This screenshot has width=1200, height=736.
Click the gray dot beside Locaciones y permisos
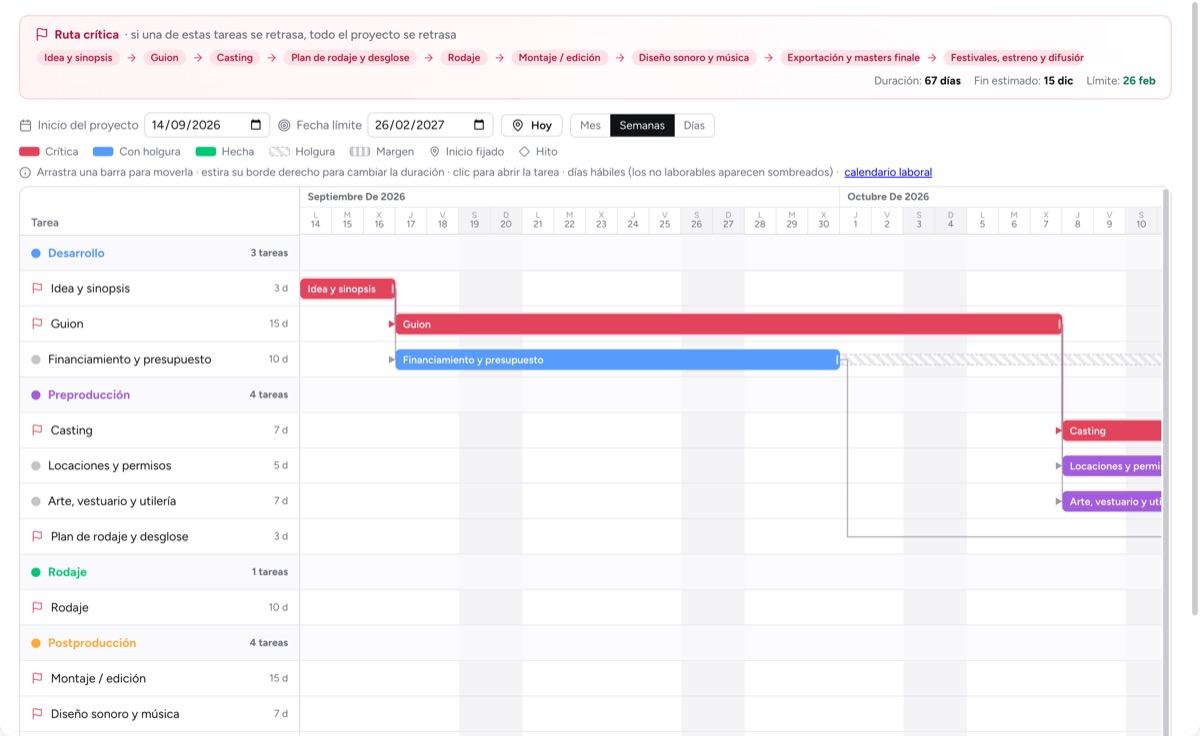36,466
